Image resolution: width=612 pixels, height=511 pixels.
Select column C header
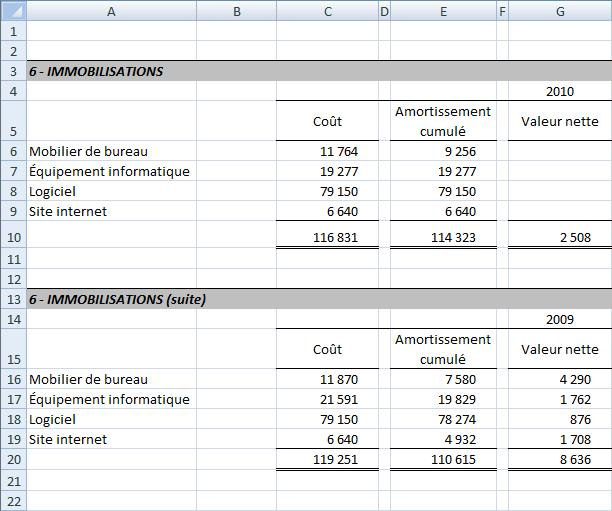pos(327,11)
